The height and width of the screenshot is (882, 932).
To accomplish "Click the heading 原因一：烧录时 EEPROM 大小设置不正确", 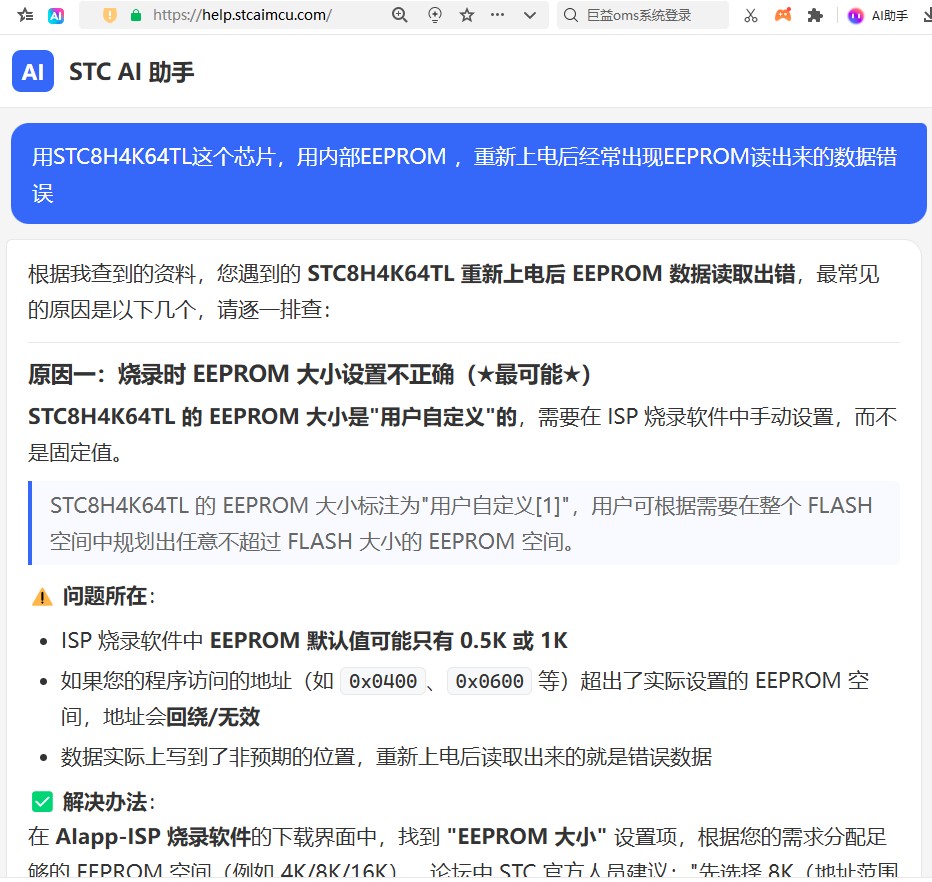I will click(x=309, y=374).
